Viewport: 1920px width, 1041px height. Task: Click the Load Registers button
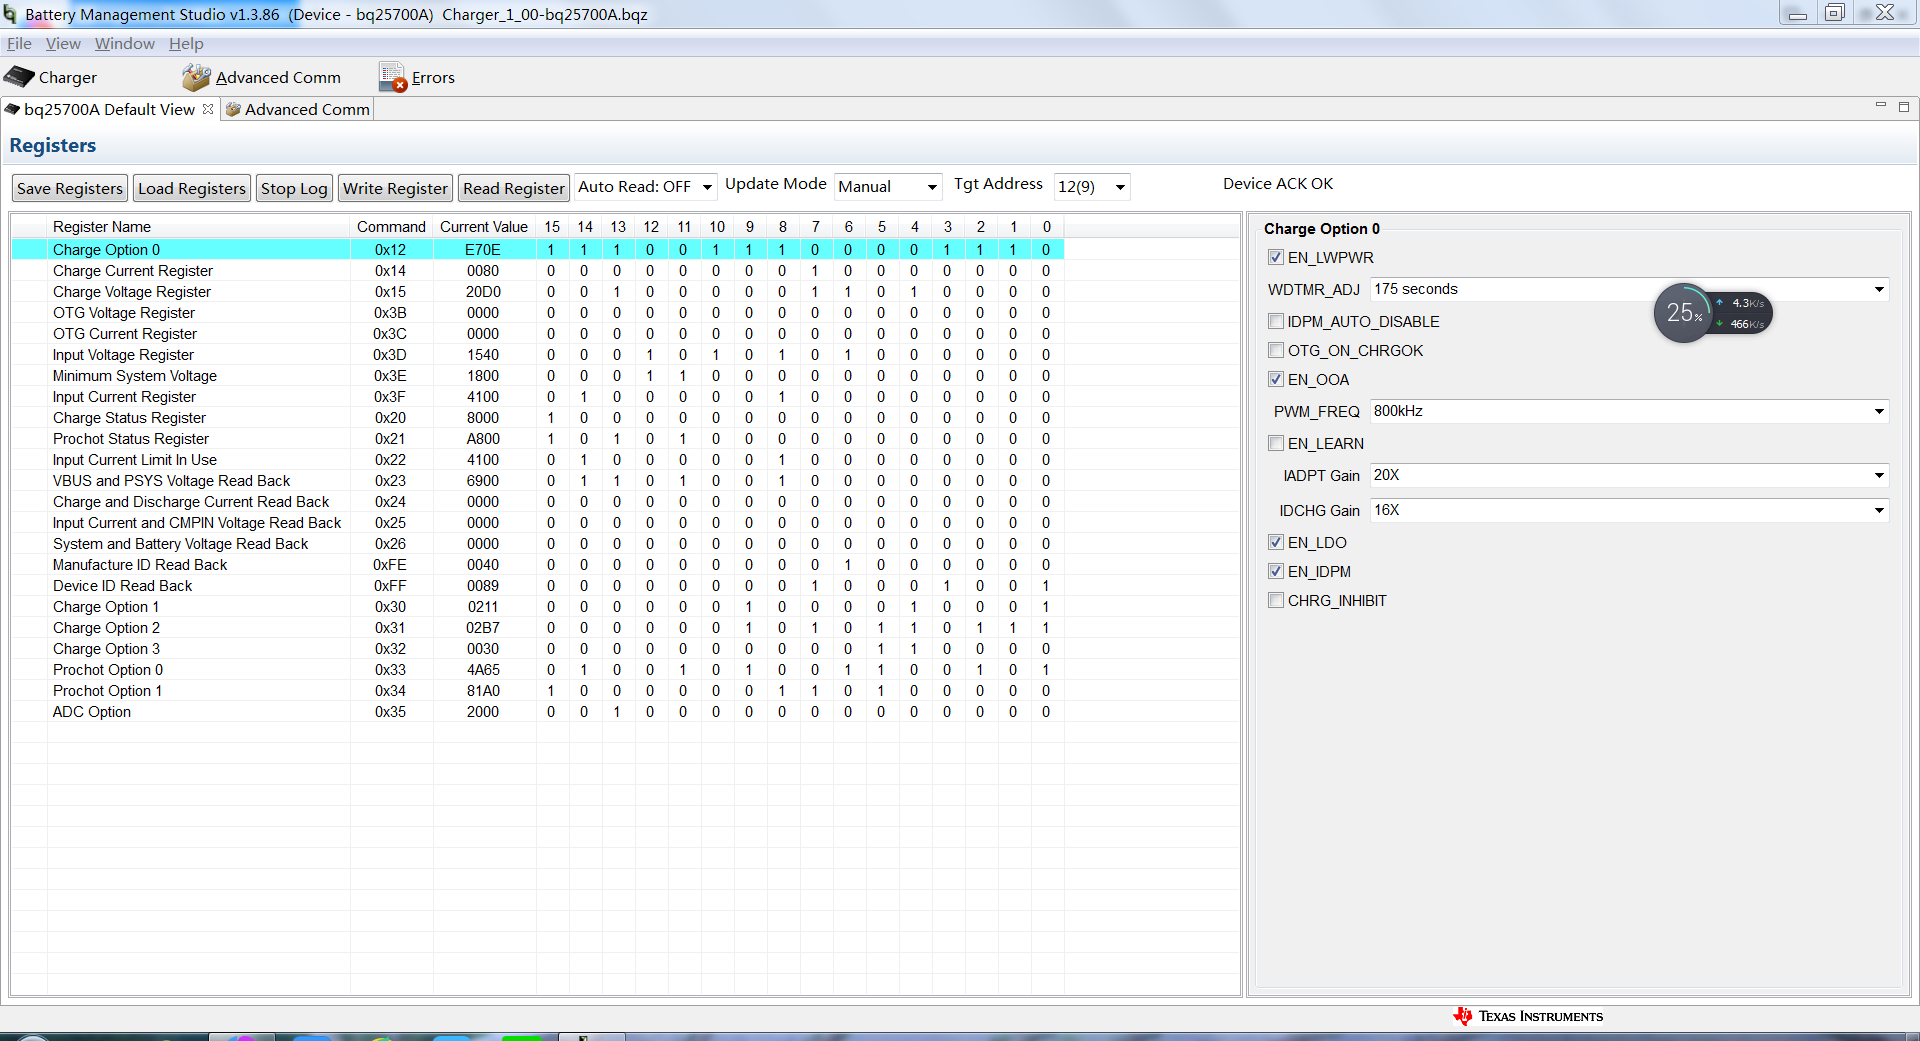(x=192, y=188)
